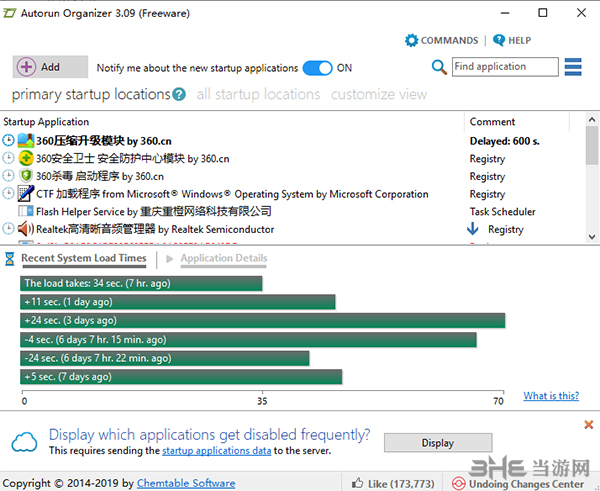Open startup applications data link

[x=217, y=450]
